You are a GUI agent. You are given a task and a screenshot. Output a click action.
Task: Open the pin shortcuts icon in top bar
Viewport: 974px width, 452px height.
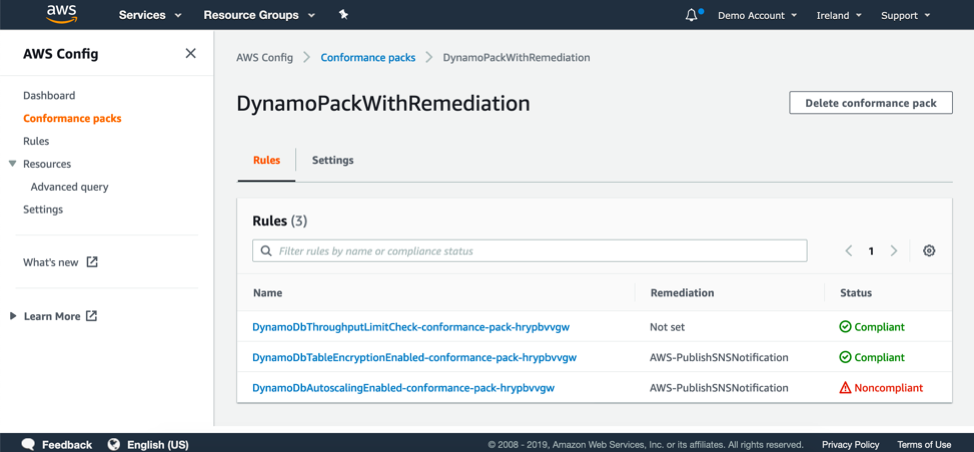click(344, 14)
